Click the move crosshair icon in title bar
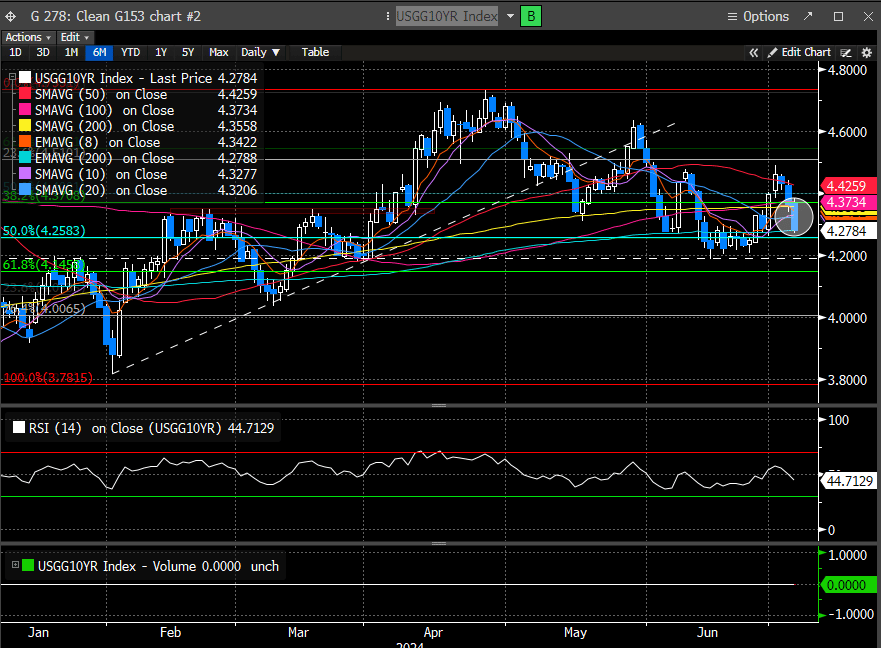Screen dimensions: 881x648 pos(11,16)
